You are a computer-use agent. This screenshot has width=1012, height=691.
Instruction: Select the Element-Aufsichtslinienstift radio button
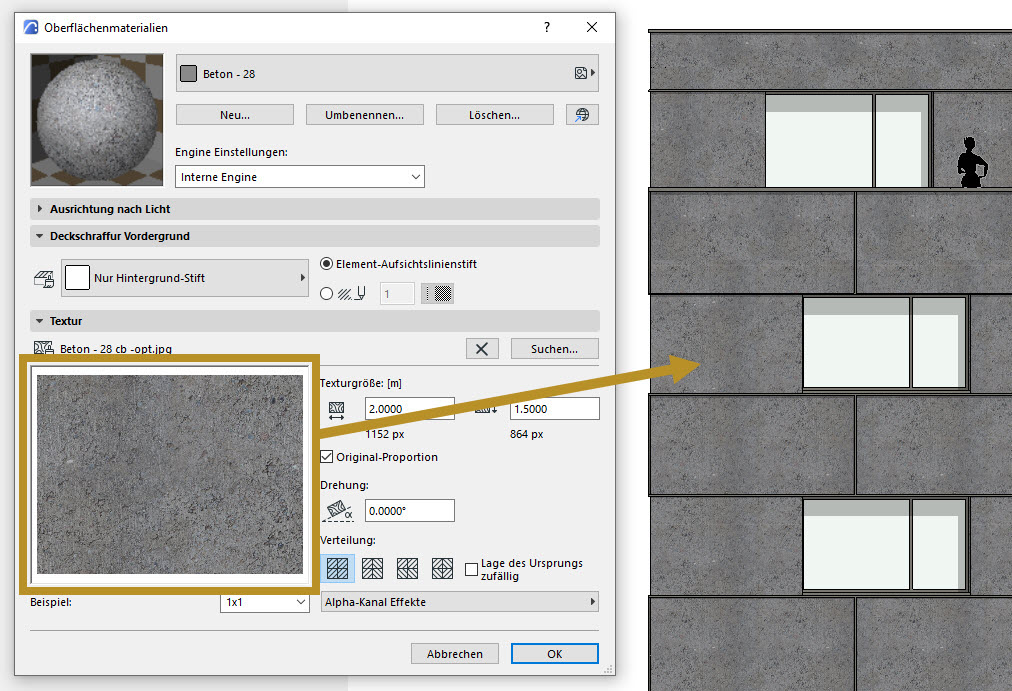coord(327,264)
